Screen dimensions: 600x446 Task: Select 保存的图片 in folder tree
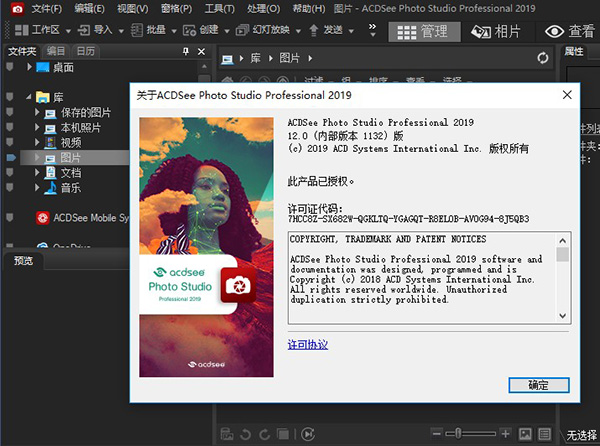tap(86, 112)
